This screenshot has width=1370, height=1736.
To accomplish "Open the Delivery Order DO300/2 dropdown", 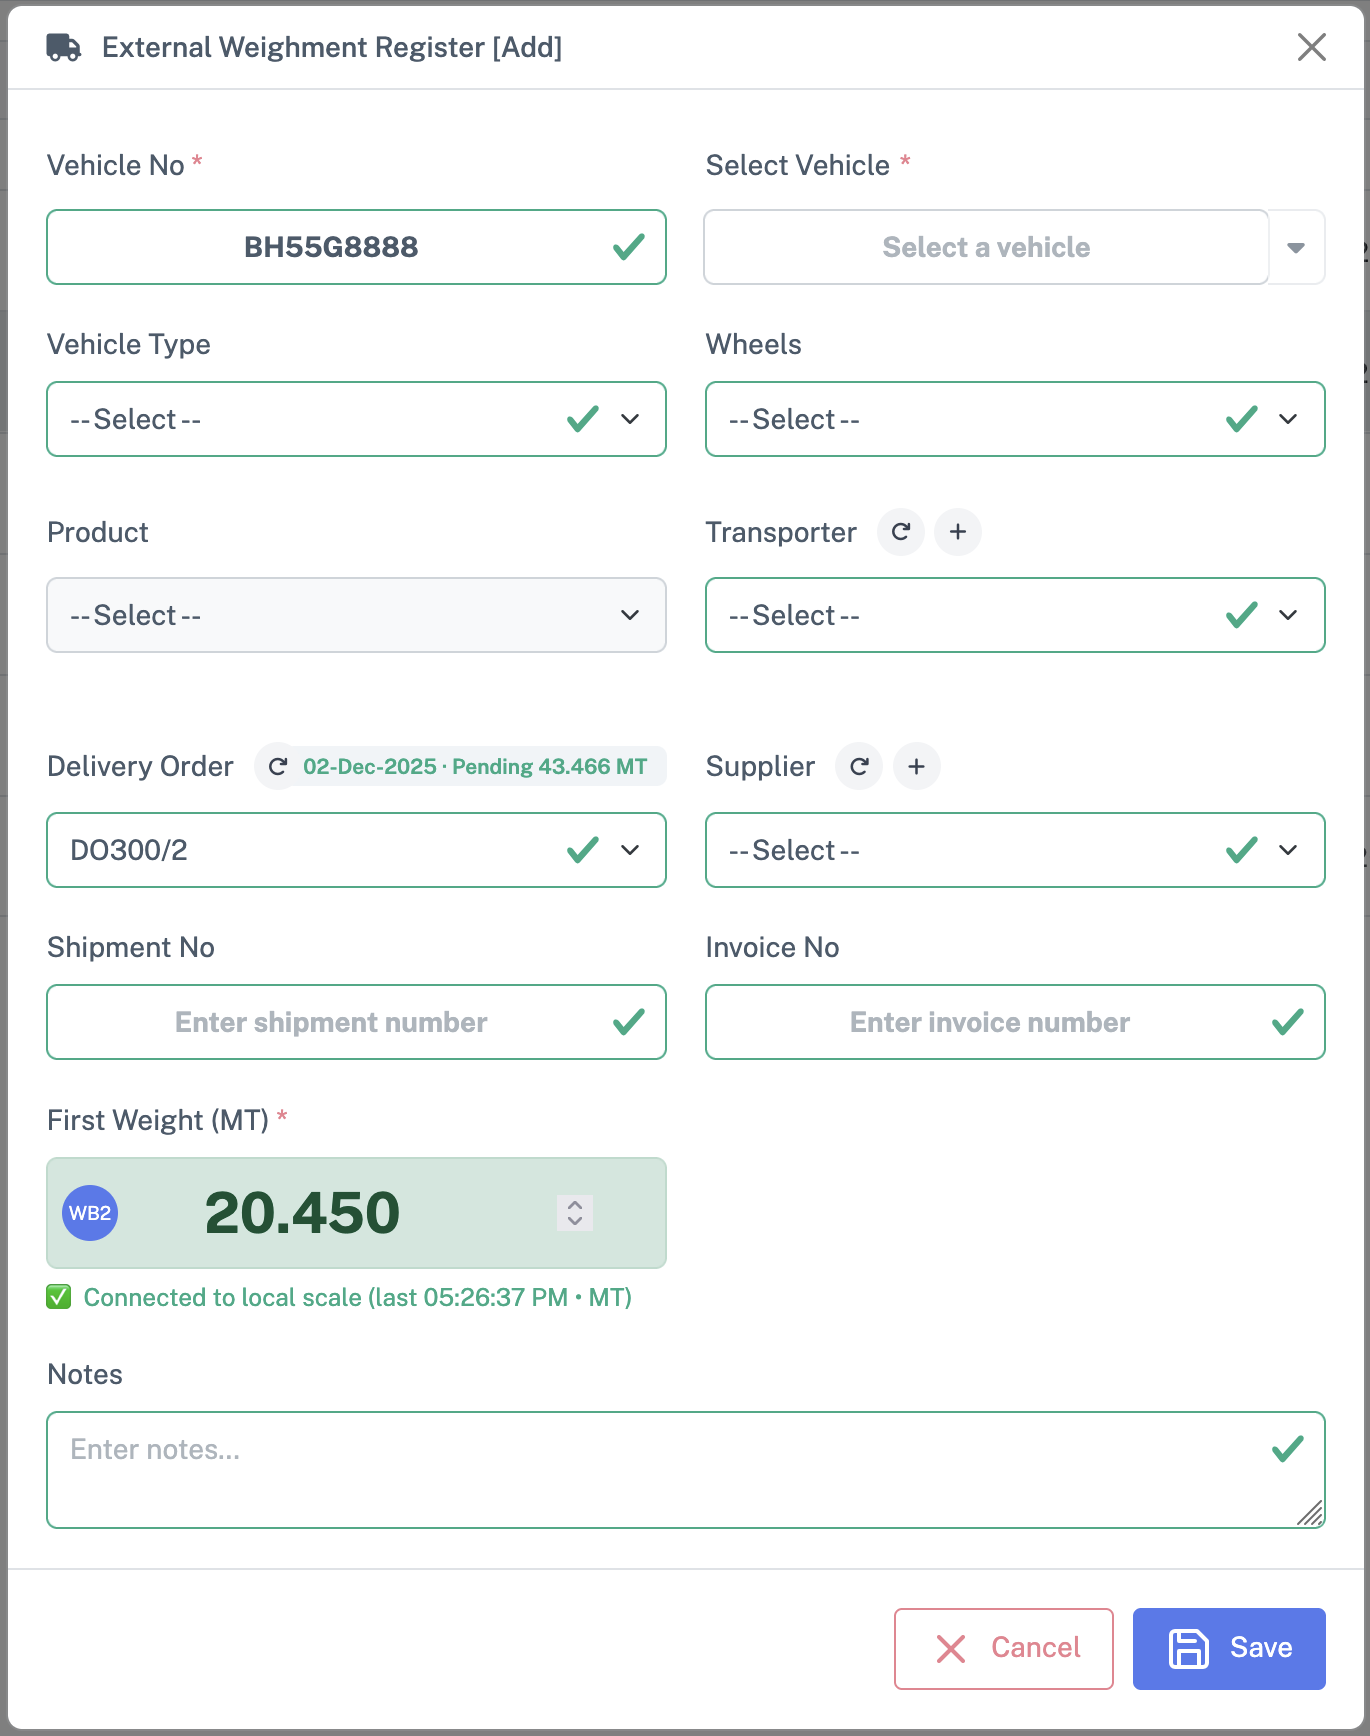I will 356,850.
